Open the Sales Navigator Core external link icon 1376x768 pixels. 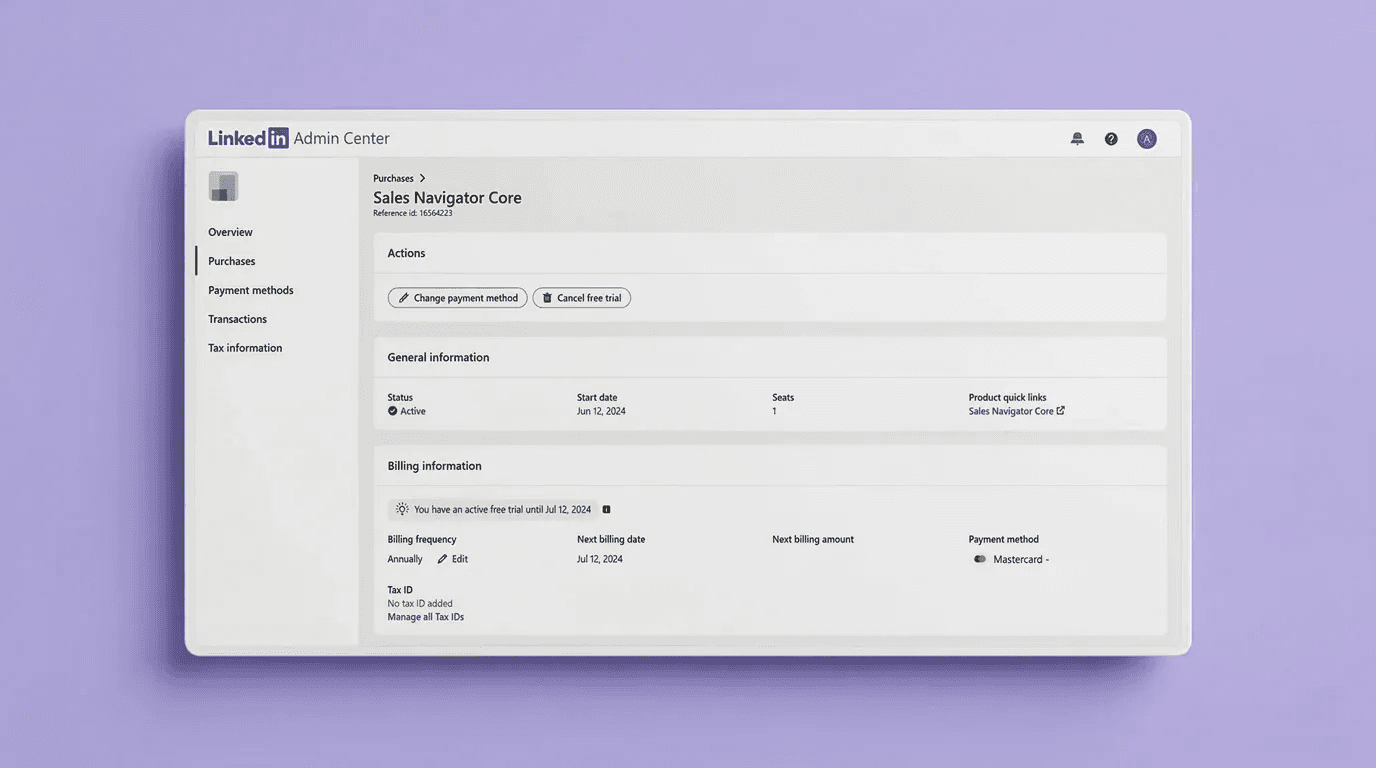point(1061,410)
